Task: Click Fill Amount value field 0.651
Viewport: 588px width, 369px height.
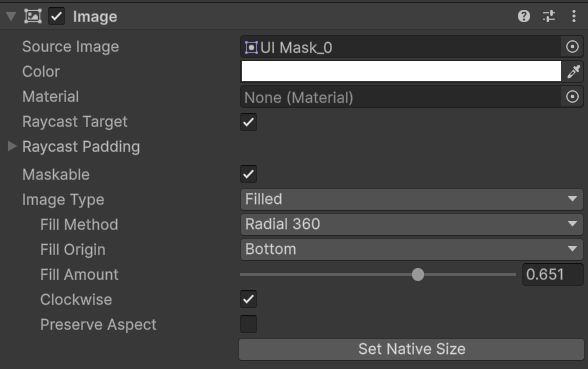Action: [x=553, y=274]
